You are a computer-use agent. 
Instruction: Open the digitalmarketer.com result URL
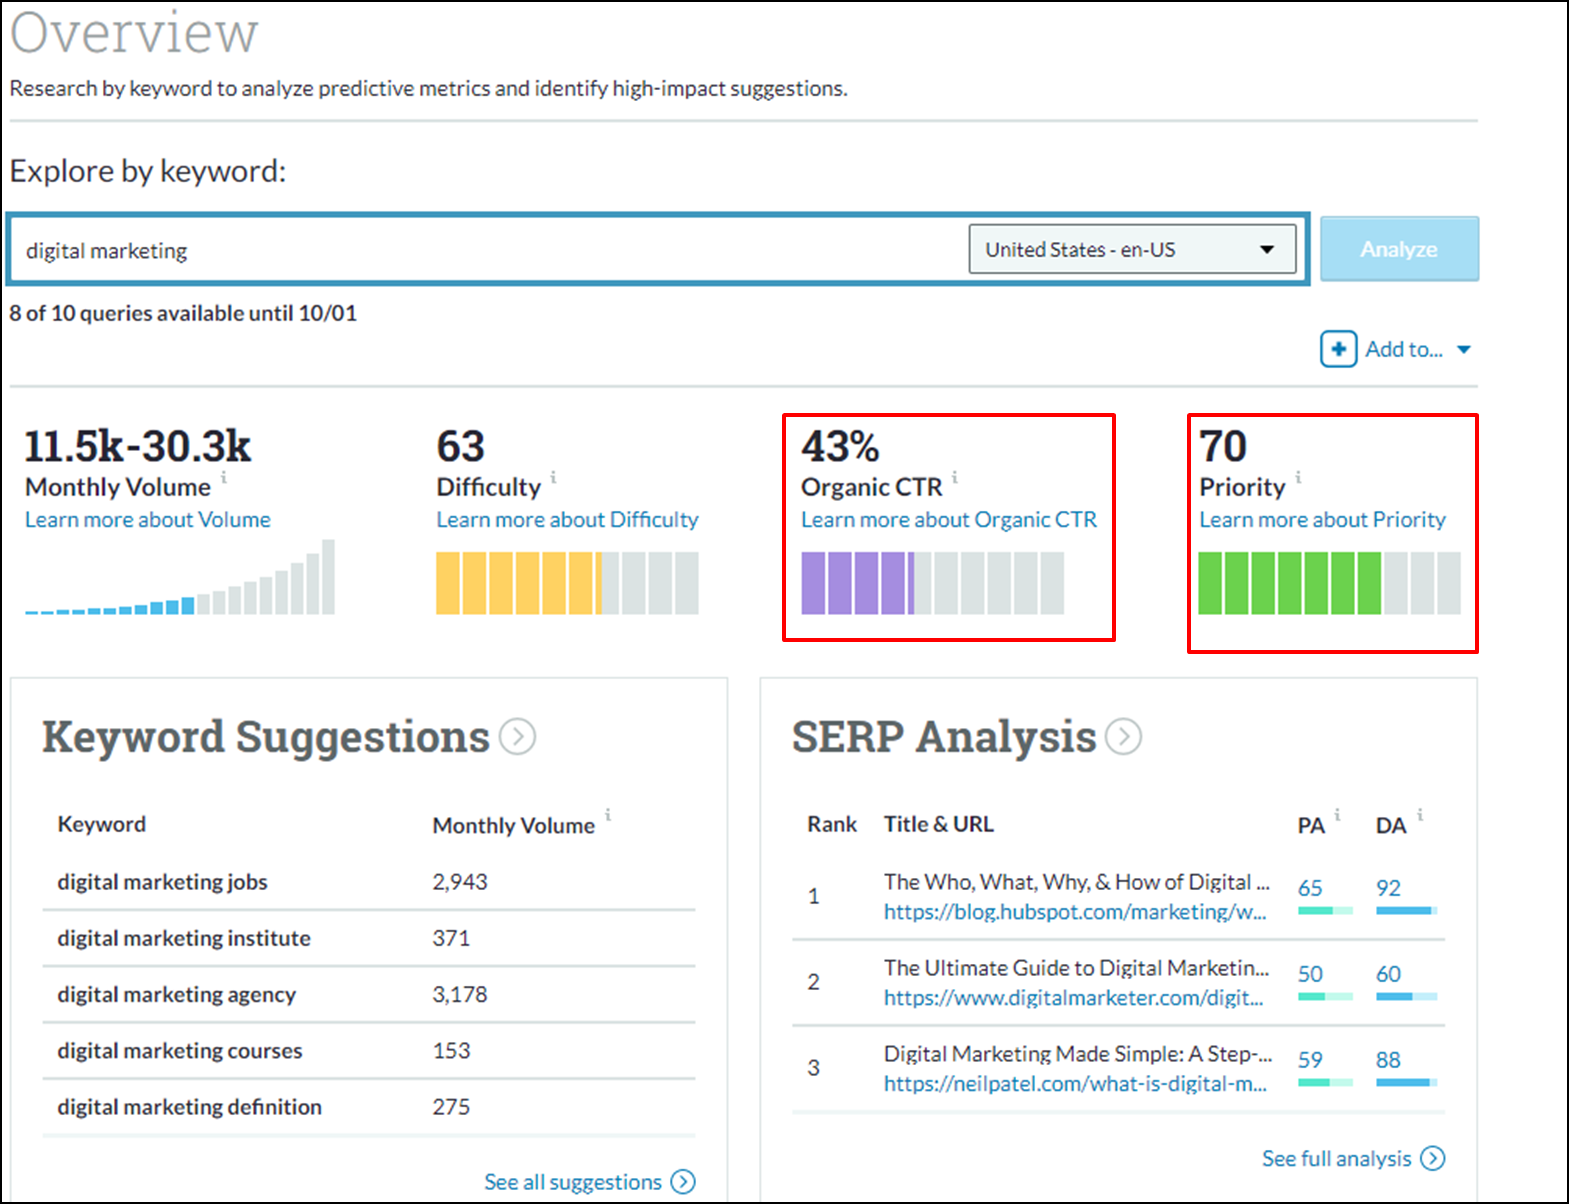click(x=1073, y=998)
